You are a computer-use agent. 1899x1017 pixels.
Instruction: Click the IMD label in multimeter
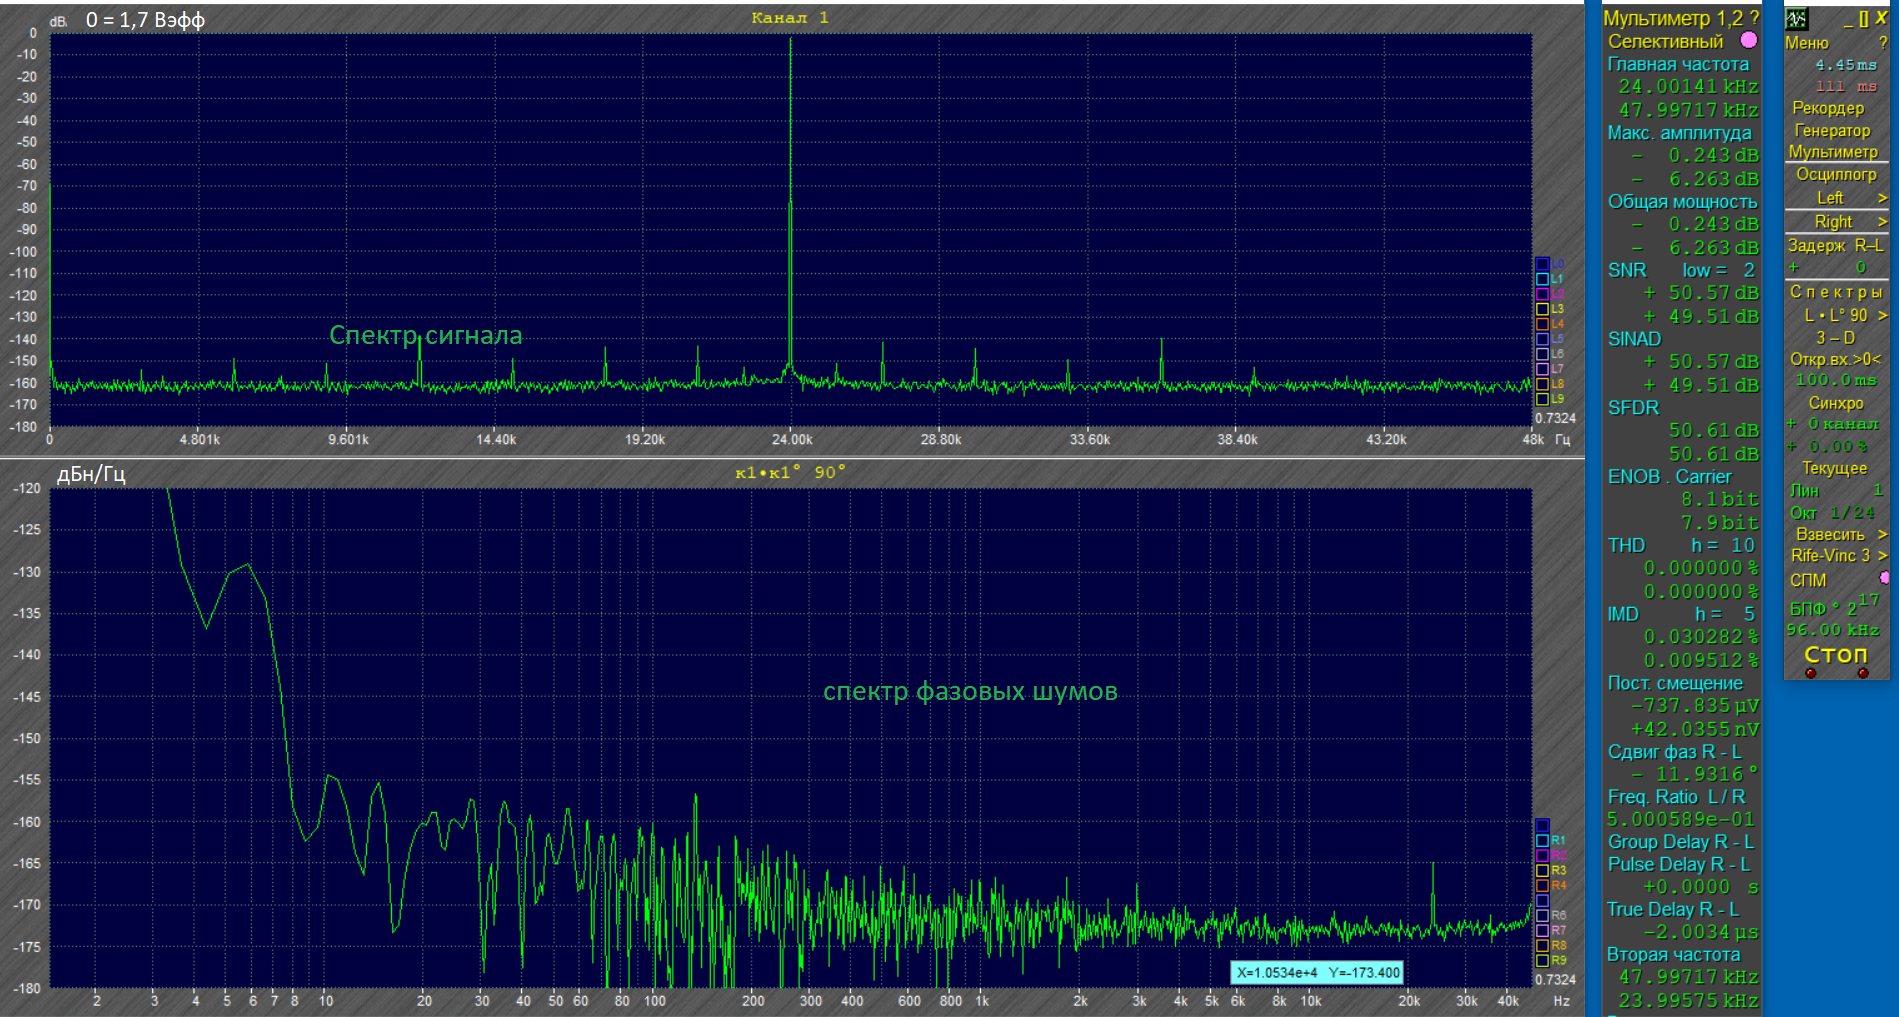(1623, 614)
